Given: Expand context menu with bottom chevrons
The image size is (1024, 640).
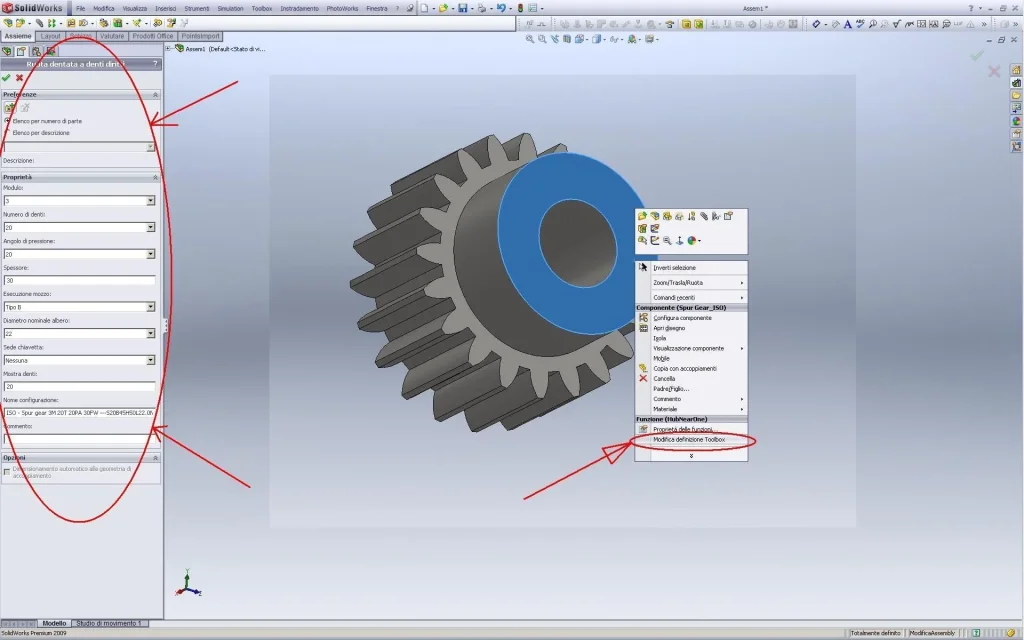Looking at the screenshot, I should tap(691, 456).
